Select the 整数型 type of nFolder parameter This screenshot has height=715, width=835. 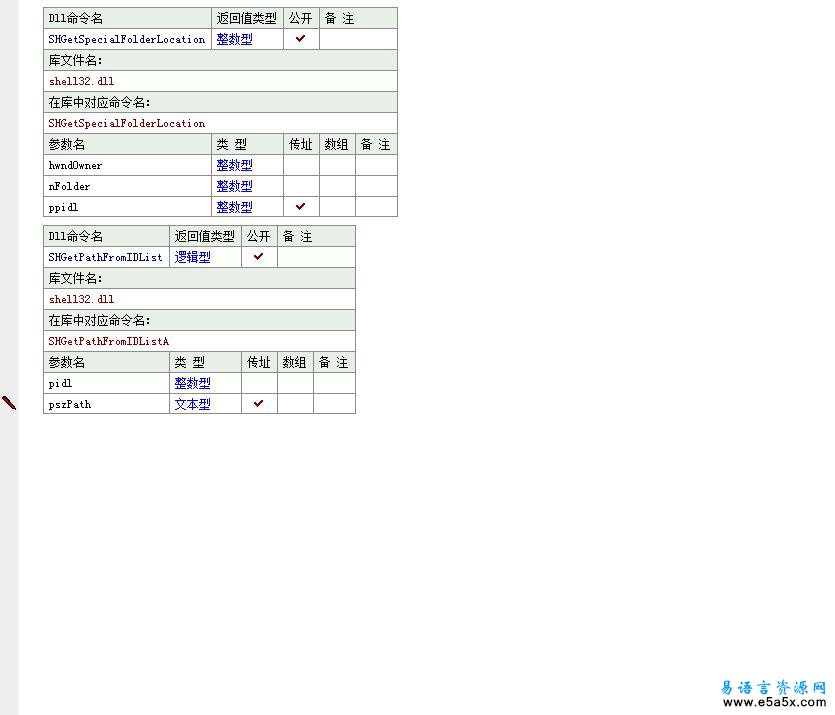click(x=234, y=186)
